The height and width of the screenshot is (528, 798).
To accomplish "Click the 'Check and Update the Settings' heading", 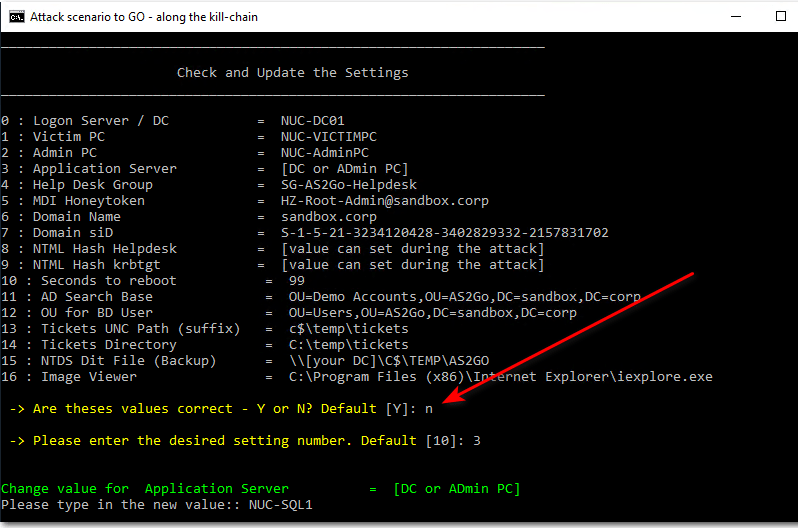I will [x=292, y=72].
